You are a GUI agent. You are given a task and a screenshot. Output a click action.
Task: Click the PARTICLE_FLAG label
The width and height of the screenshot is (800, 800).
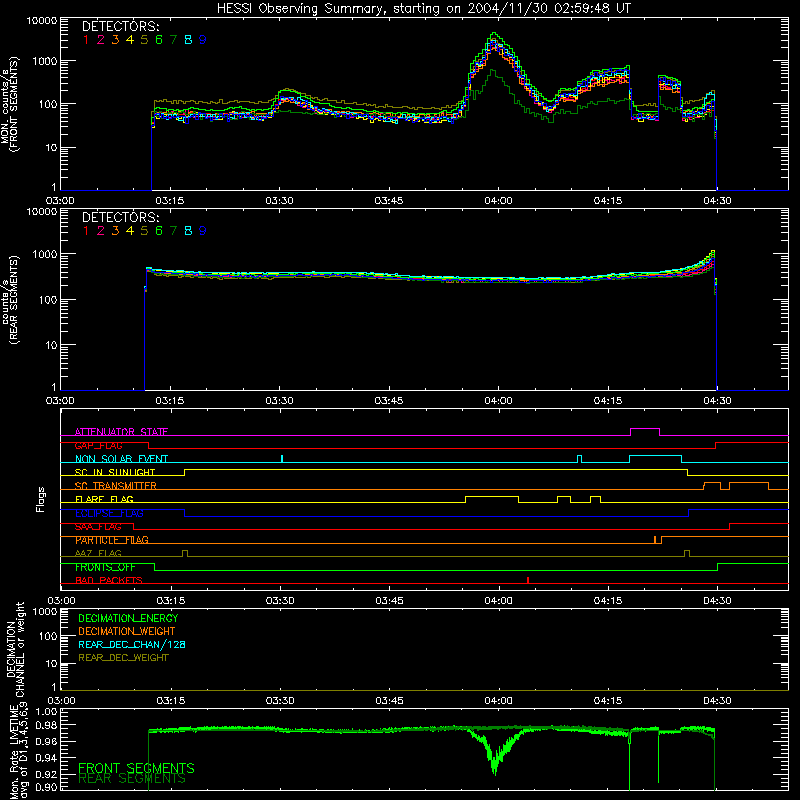(x=112, y=540)
